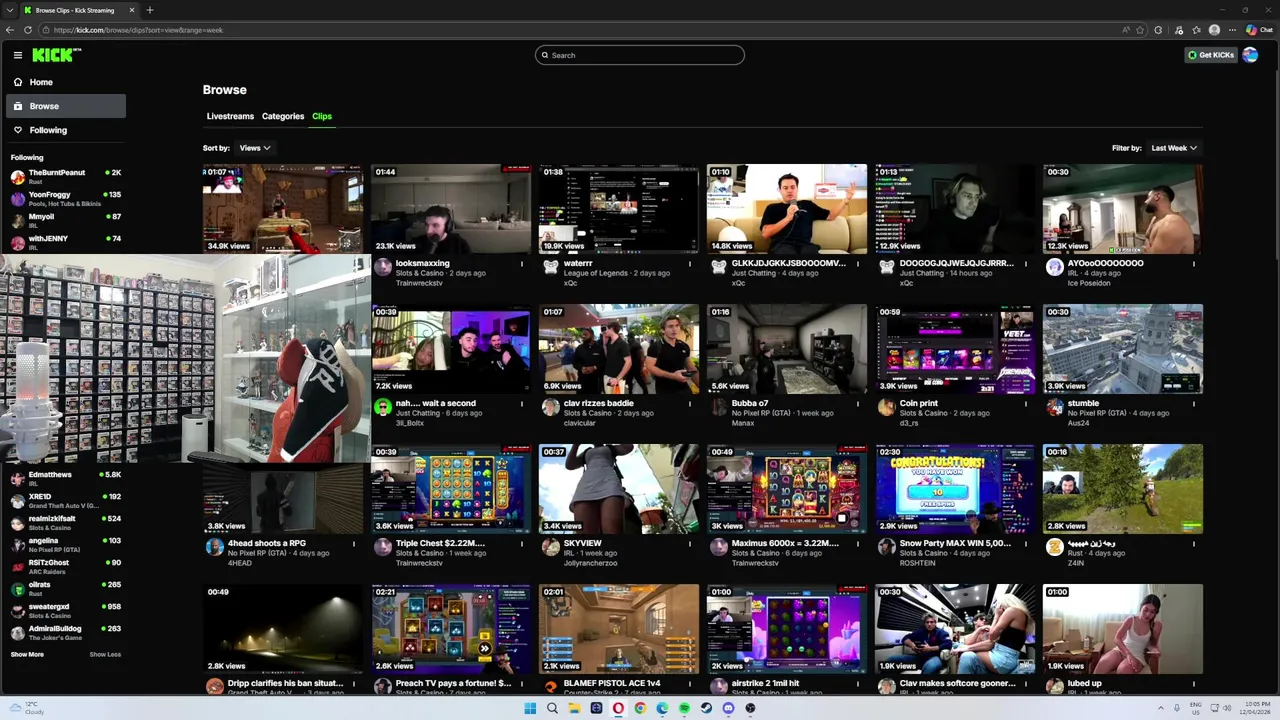
Task: Open the user profile avatar menu
Action: (x=1250, y=55)
